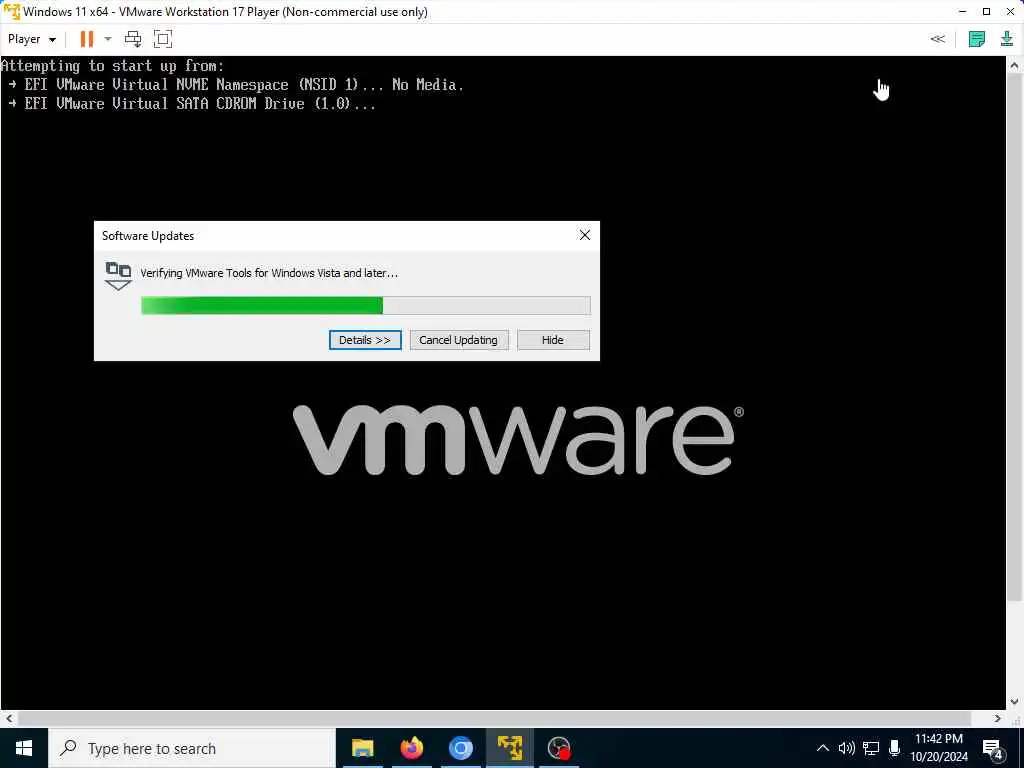Collapse the toolbar with double chevron icon

click(x=937, y=39)
